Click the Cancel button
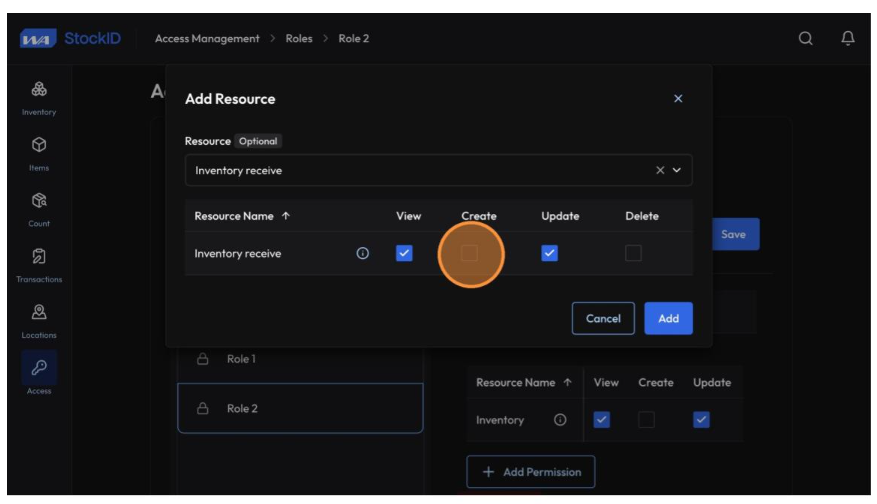877x504 pixels. coord(603,318)
